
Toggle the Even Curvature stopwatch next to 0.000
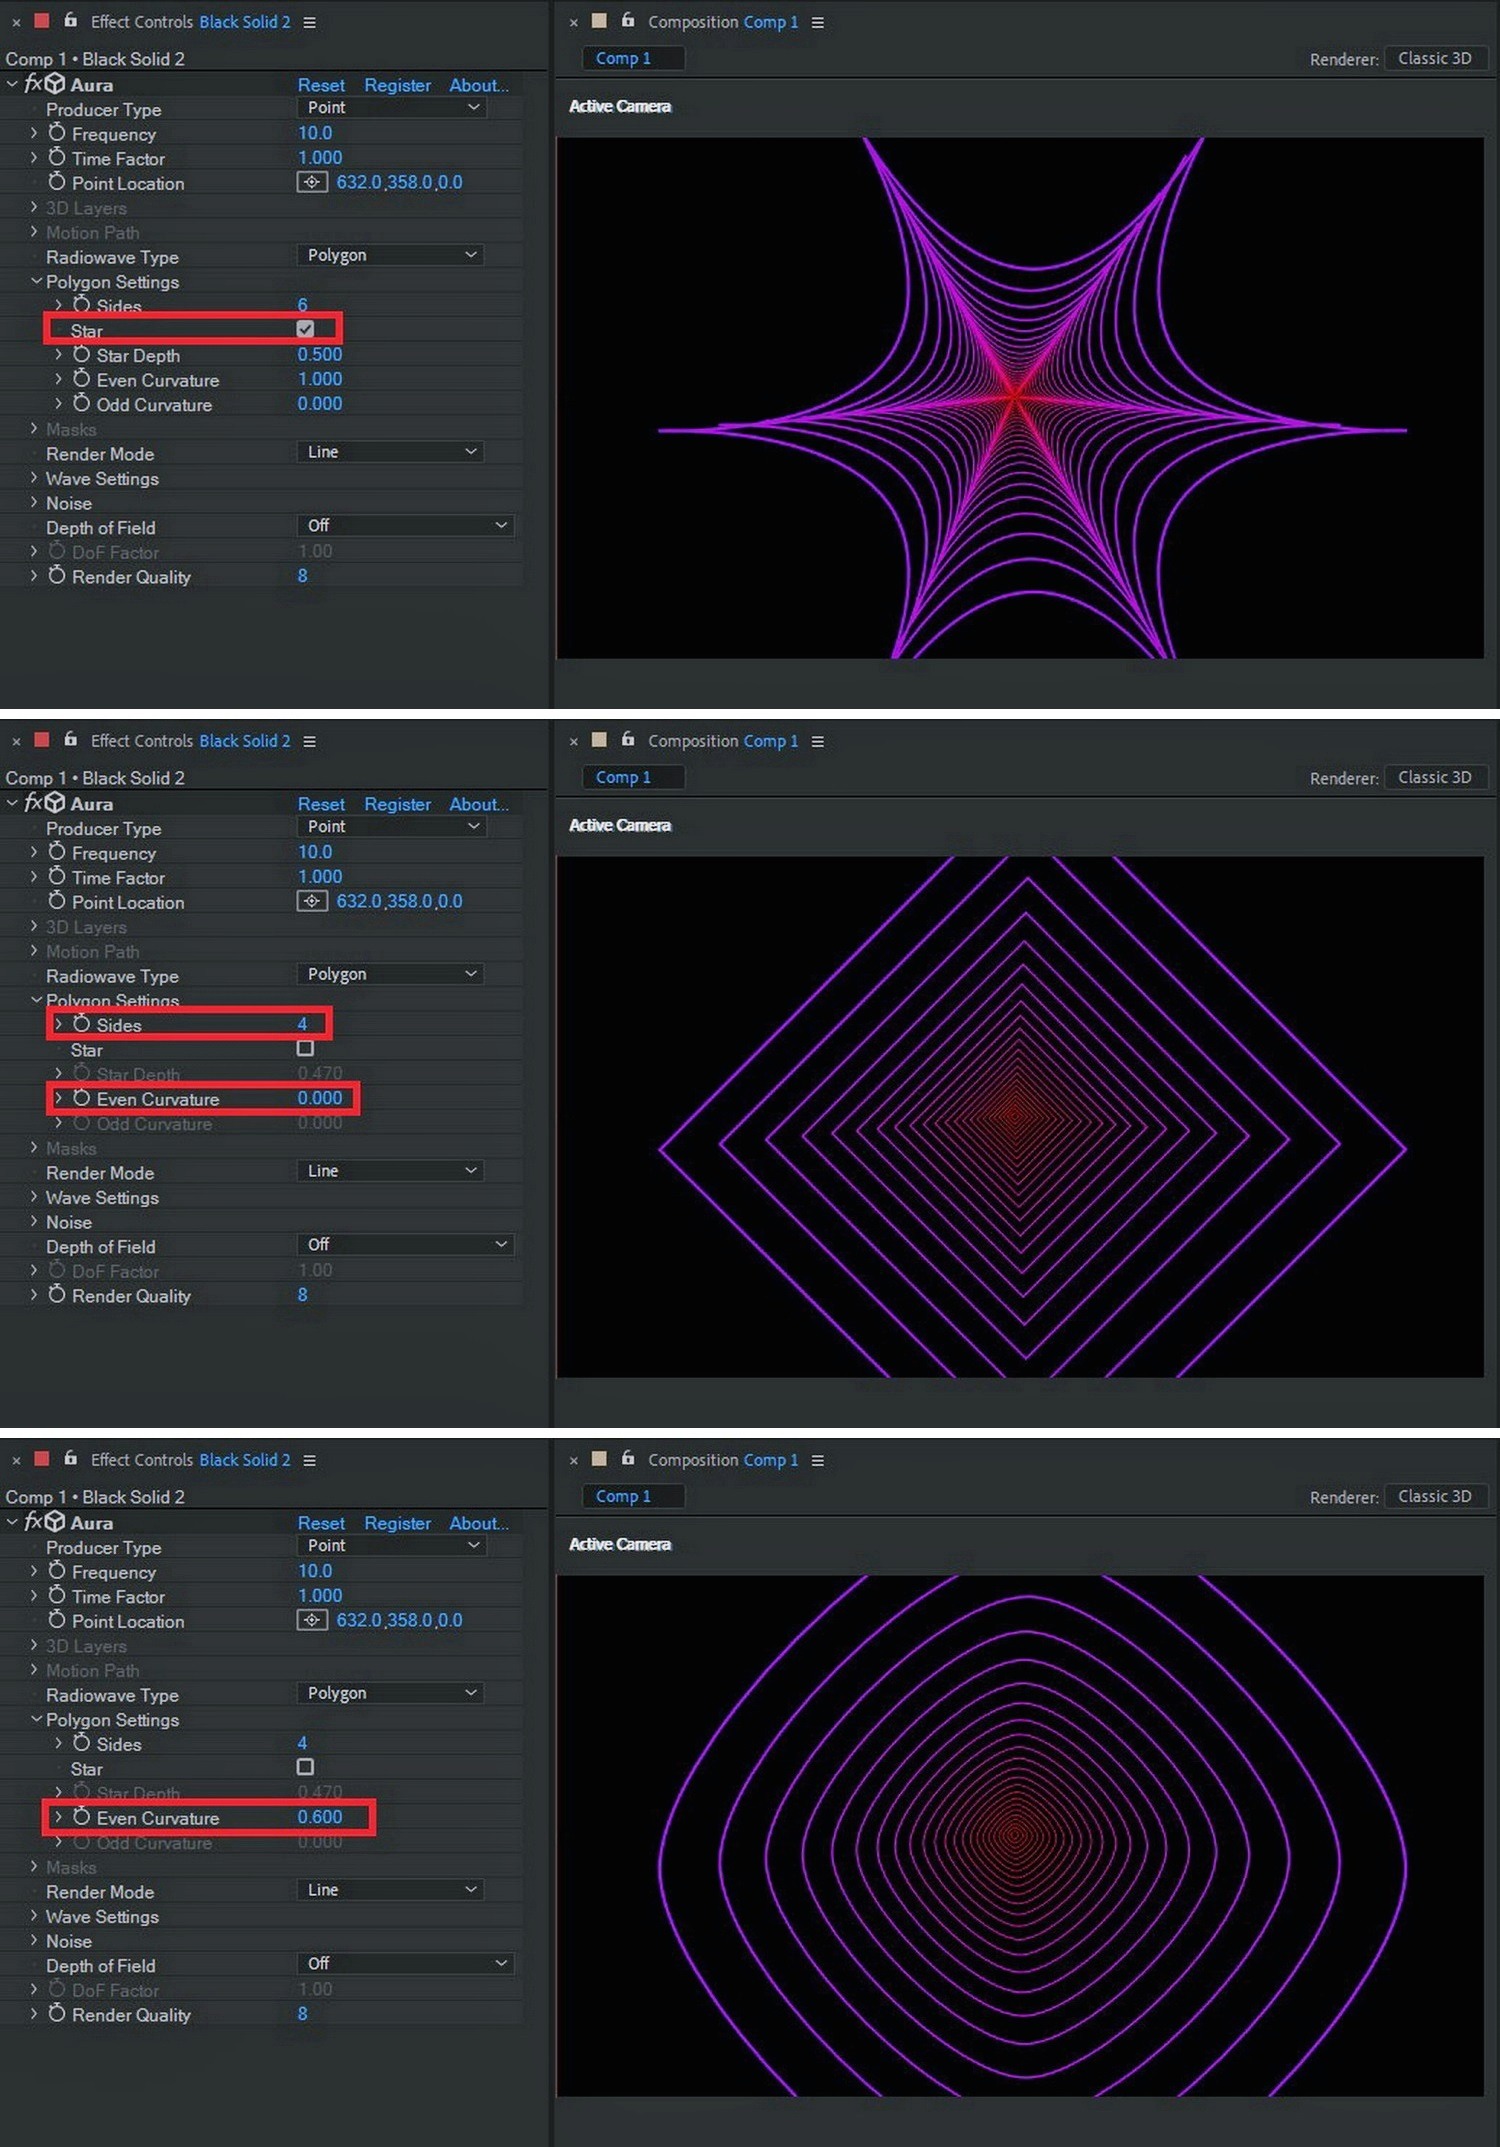(82, 1098)
